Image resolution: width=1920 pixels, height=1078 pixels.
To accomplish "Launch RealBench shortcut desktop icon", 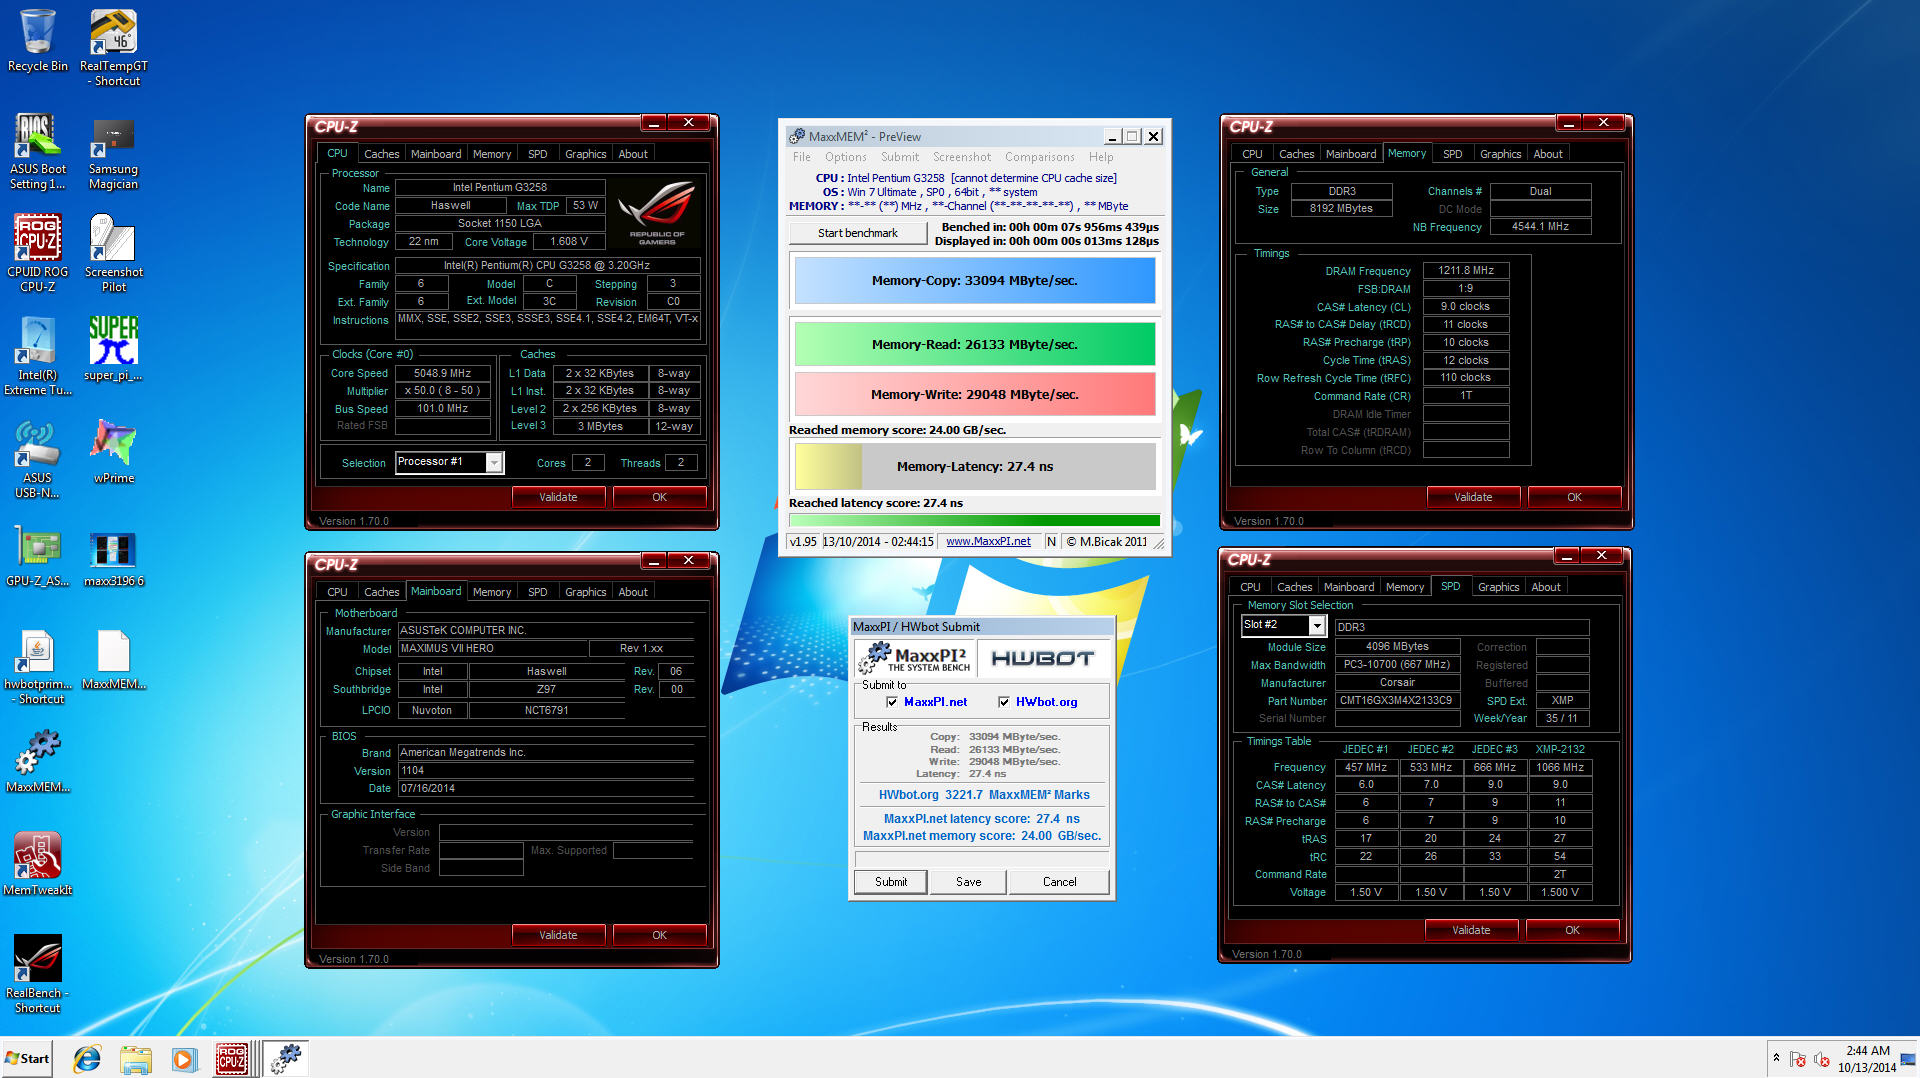I will [38, 974].
